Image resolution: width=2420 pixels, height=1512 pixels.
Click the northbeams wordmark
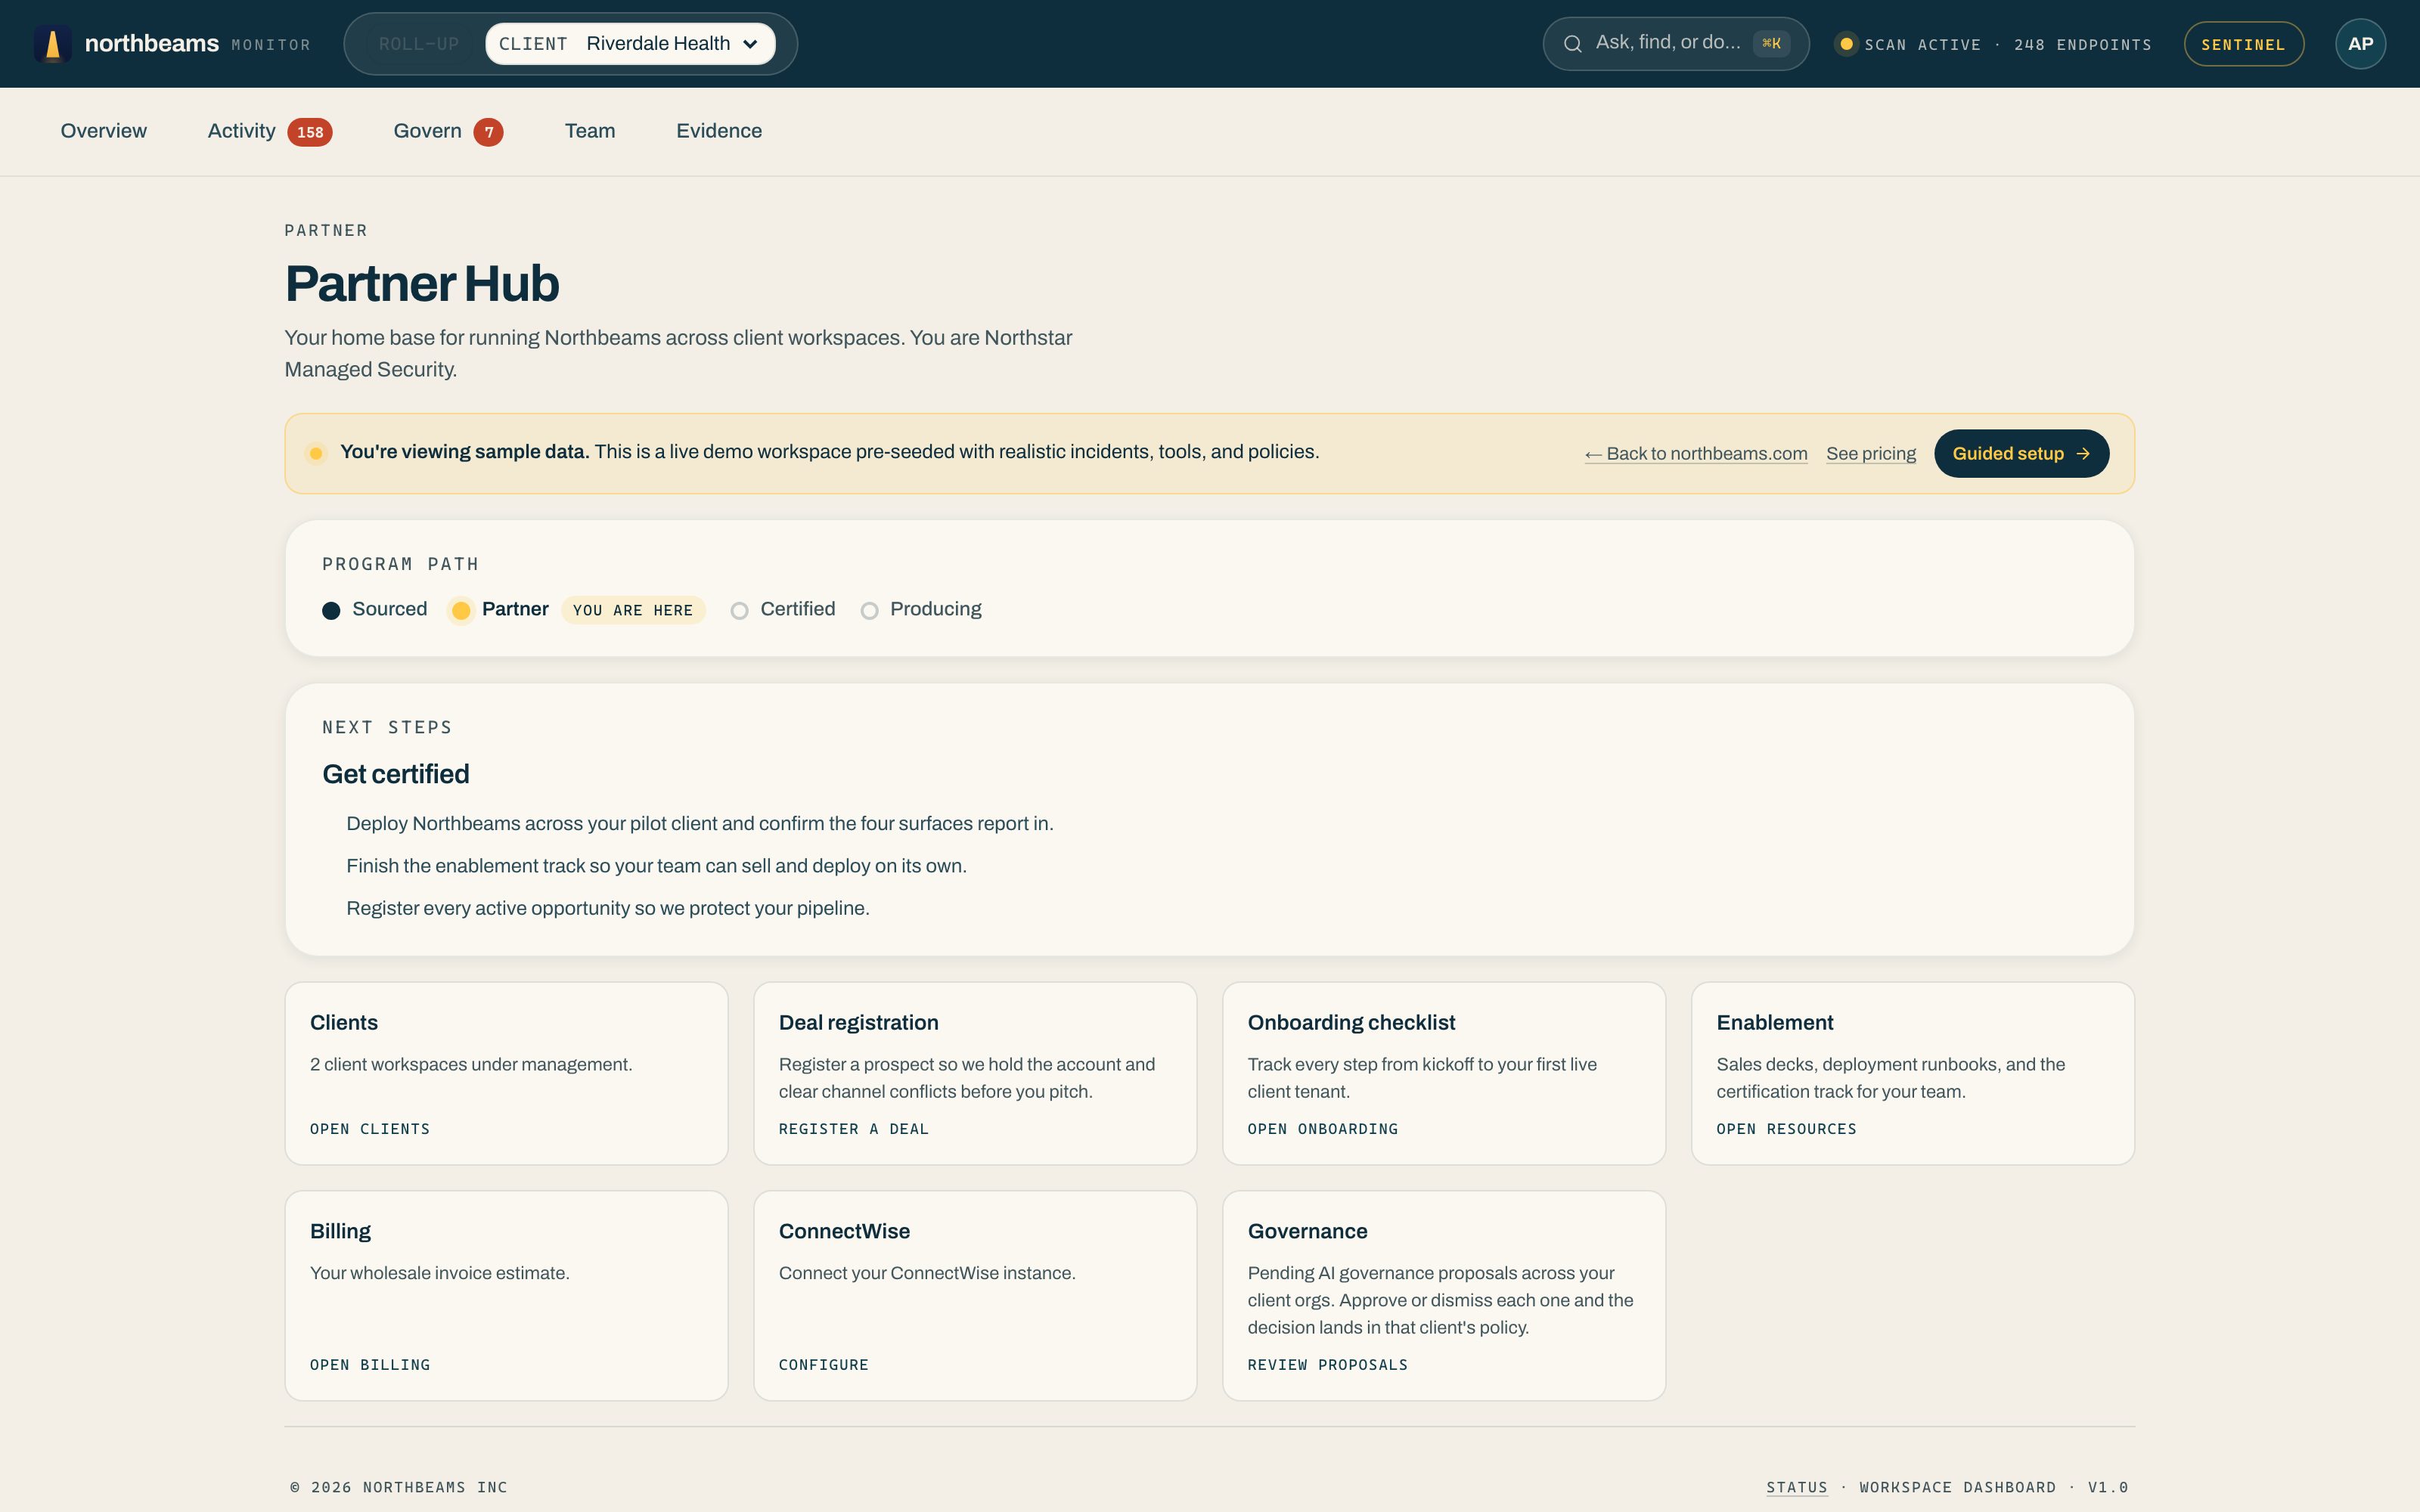coord(152,44)
